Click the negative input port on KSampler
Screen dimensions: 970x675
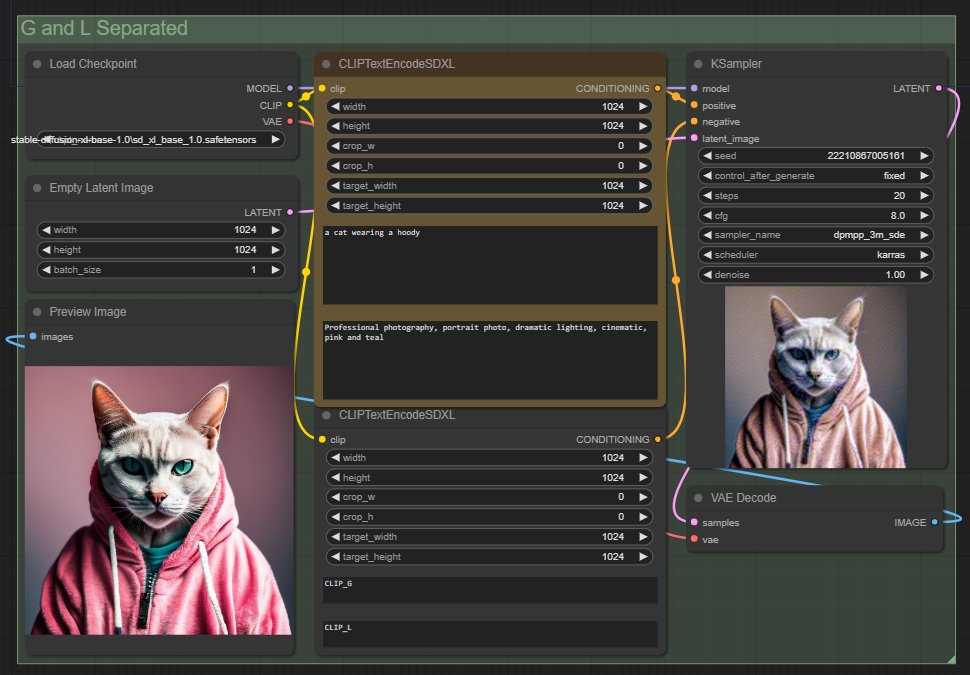point(694,121)
